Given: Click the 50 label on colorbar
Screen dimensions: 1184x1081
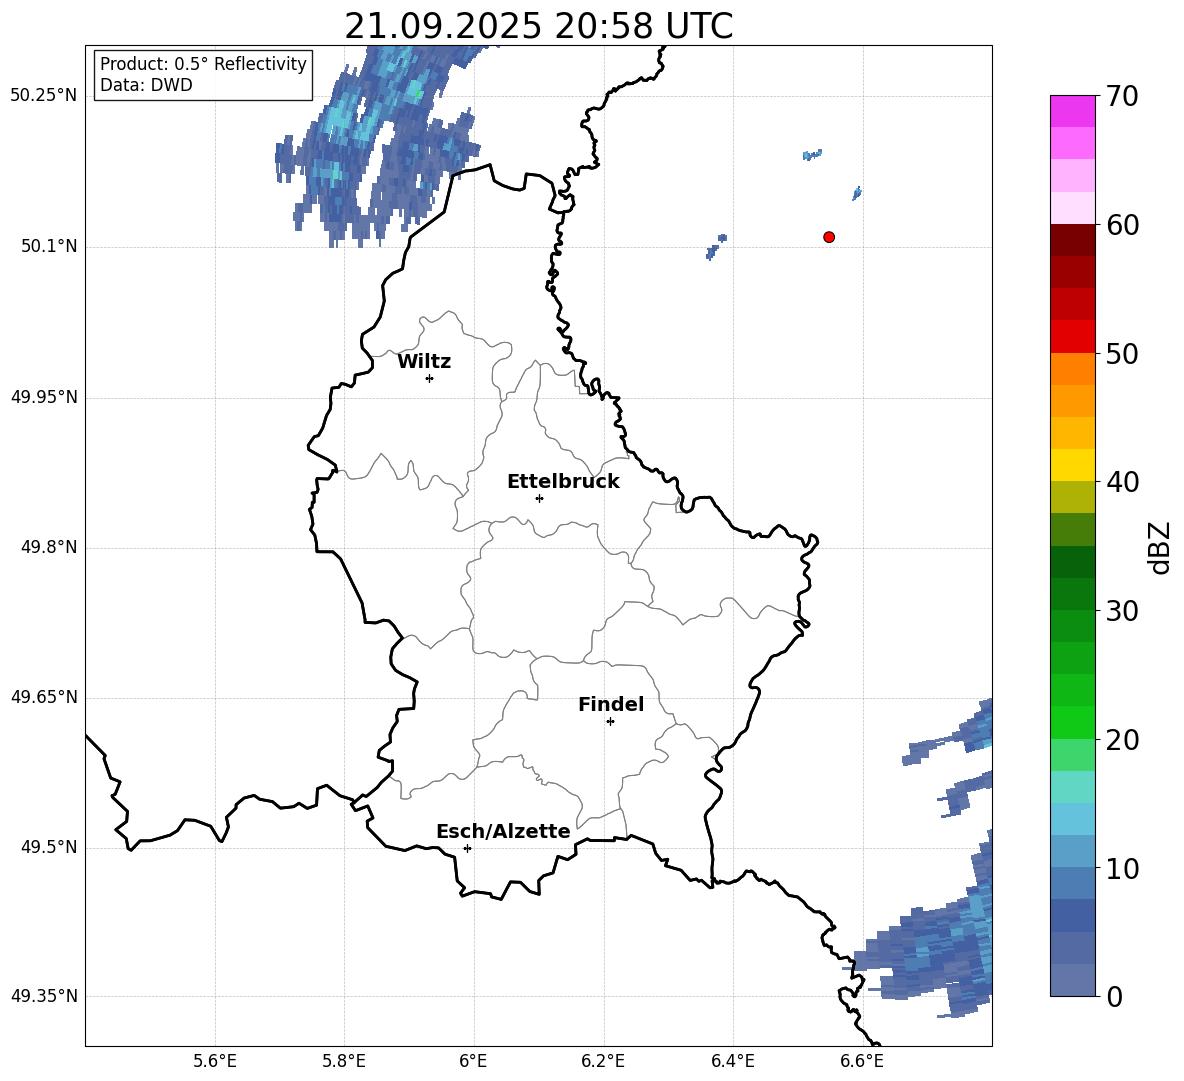Looking at the screenshot, I should 1122,353.
